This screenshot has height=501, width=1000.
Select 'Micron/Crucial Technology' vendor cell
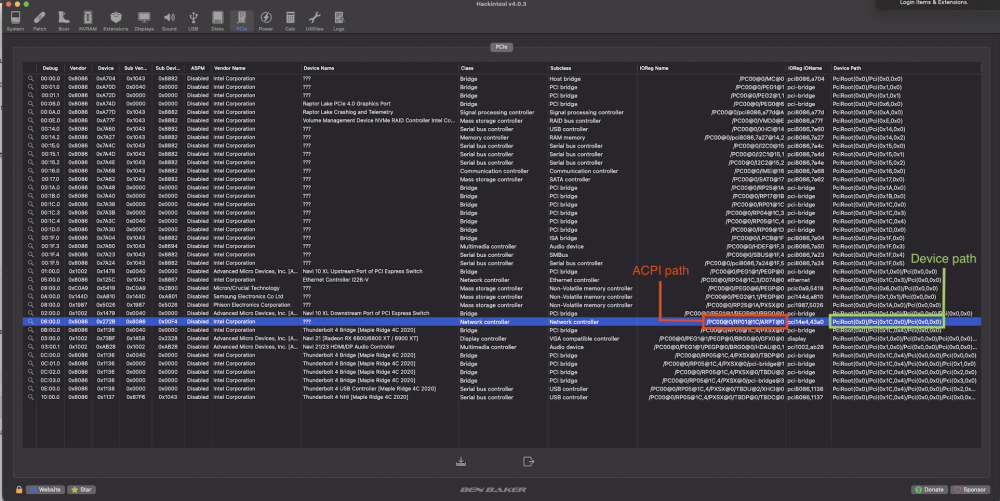pos(246,288)
